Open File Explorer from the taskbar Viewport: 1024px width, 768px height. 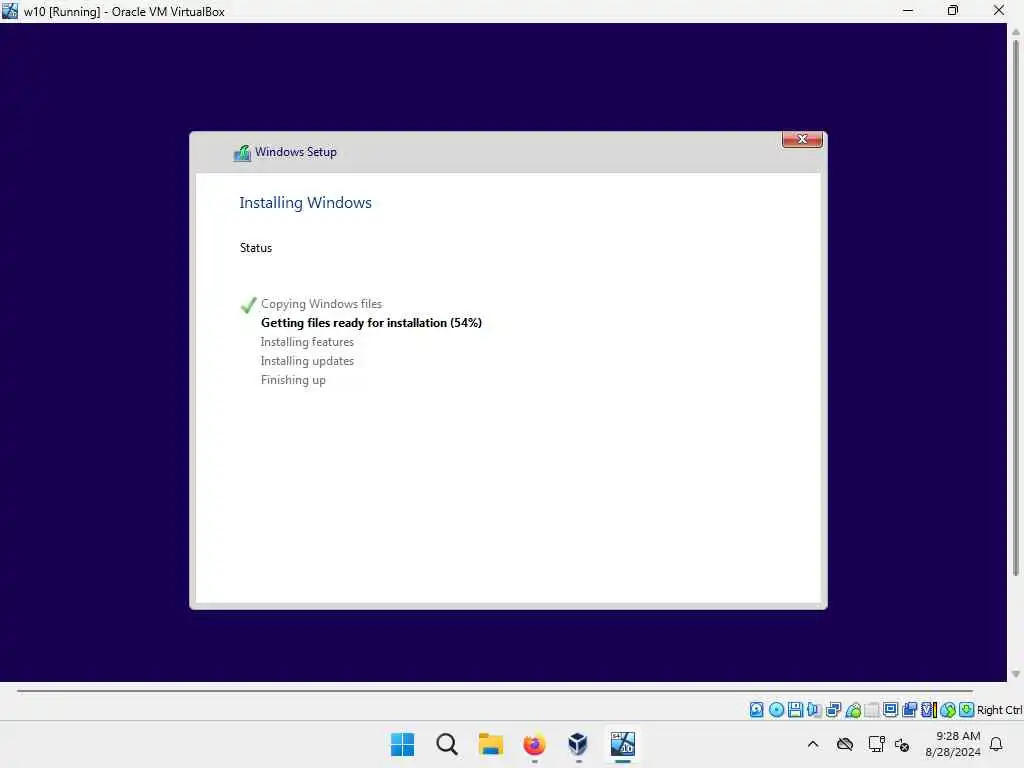(490, 744)
